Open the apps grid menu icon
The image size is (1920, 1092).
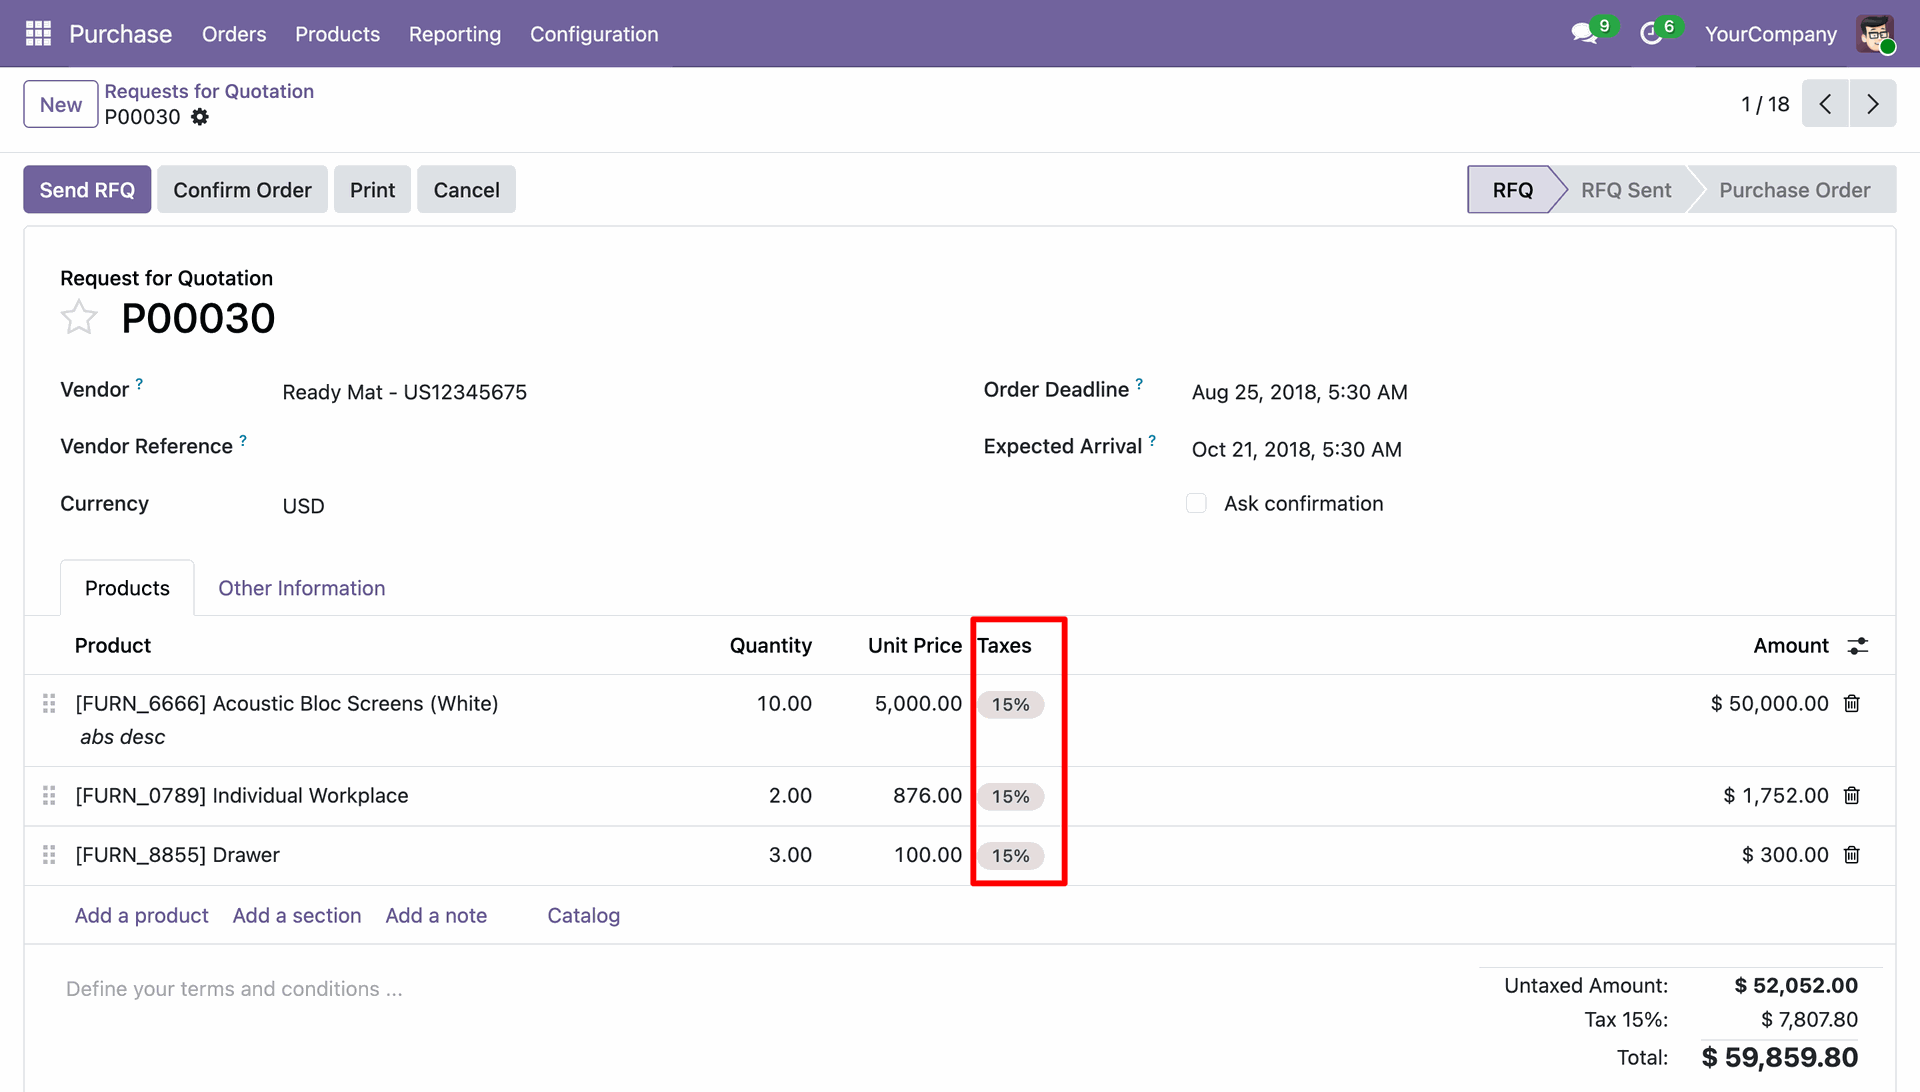38,34
